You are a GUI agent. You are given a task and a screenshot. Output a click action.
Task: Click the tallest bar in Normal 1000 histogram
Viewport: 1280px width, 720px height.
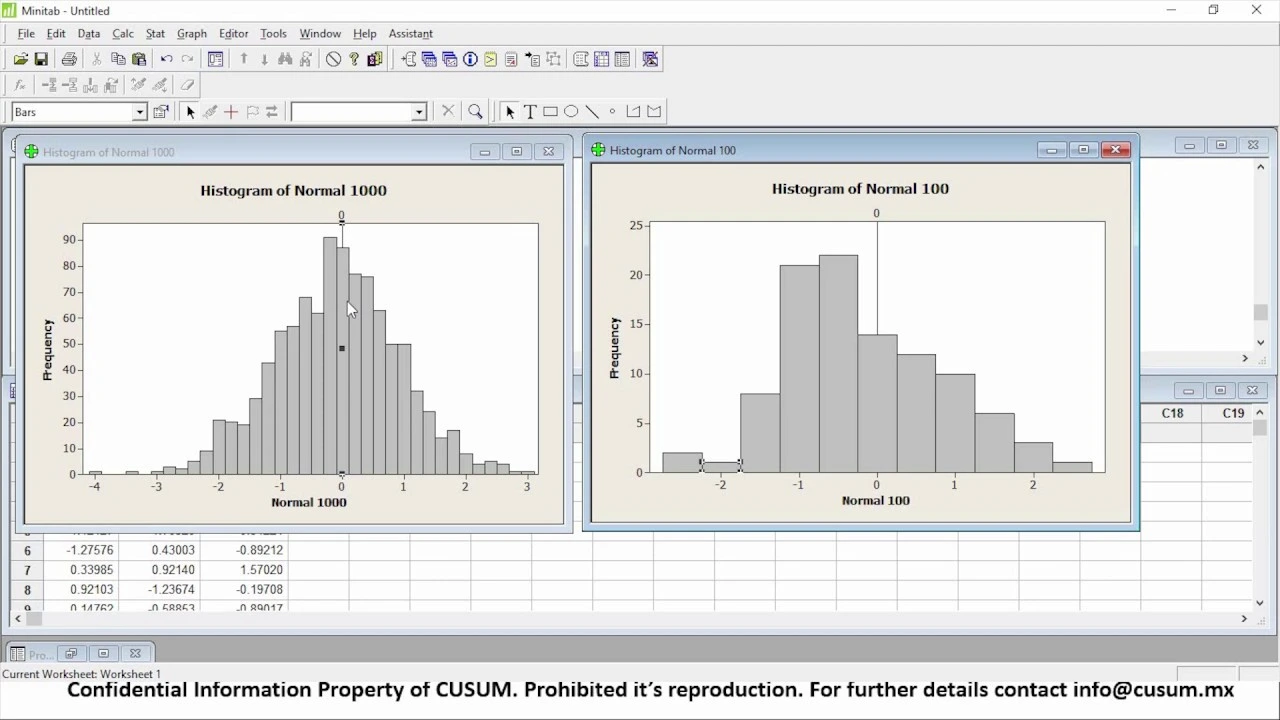coord(330,355)
